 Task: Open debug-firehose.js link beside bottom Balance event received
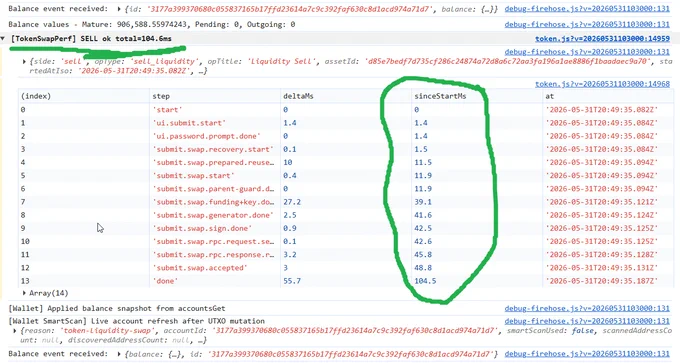587,354
